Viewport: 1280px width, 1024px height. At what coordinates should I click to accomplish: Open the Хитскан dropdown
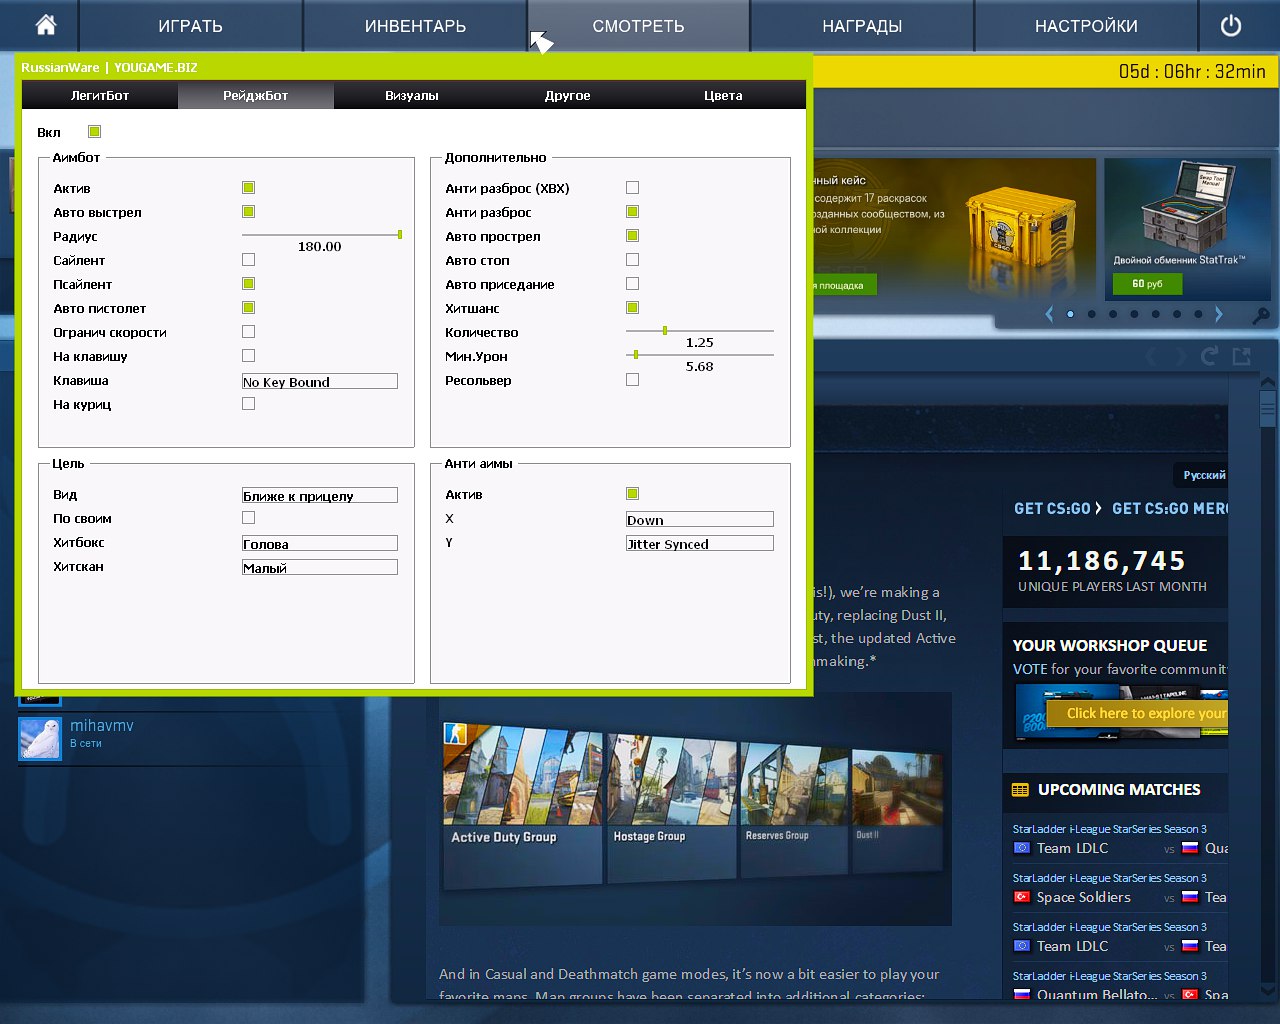coord(320,567)
